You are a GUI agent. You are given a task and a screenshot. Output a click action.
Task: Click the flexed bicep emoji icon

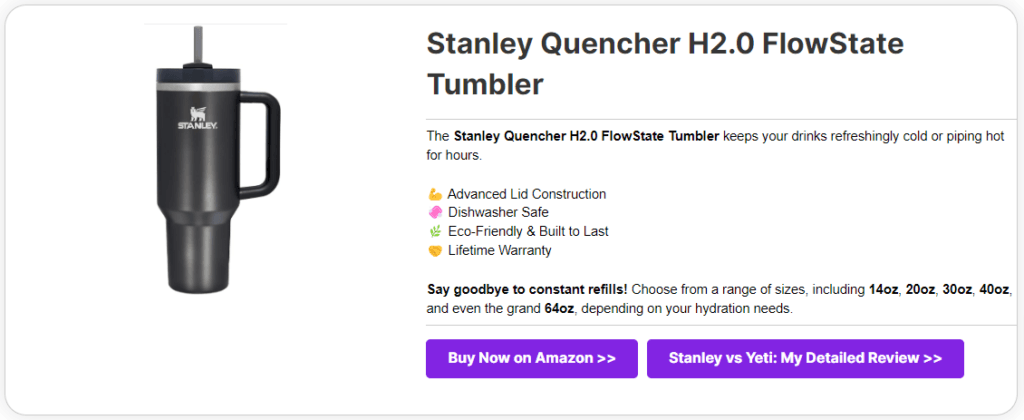pos(433,194)
